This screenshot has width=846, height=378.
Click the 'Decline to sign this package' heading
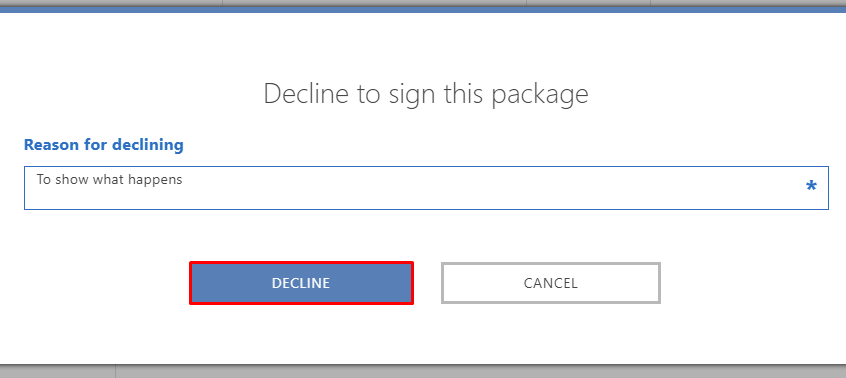pyautogui.click(x=426, y=94)
